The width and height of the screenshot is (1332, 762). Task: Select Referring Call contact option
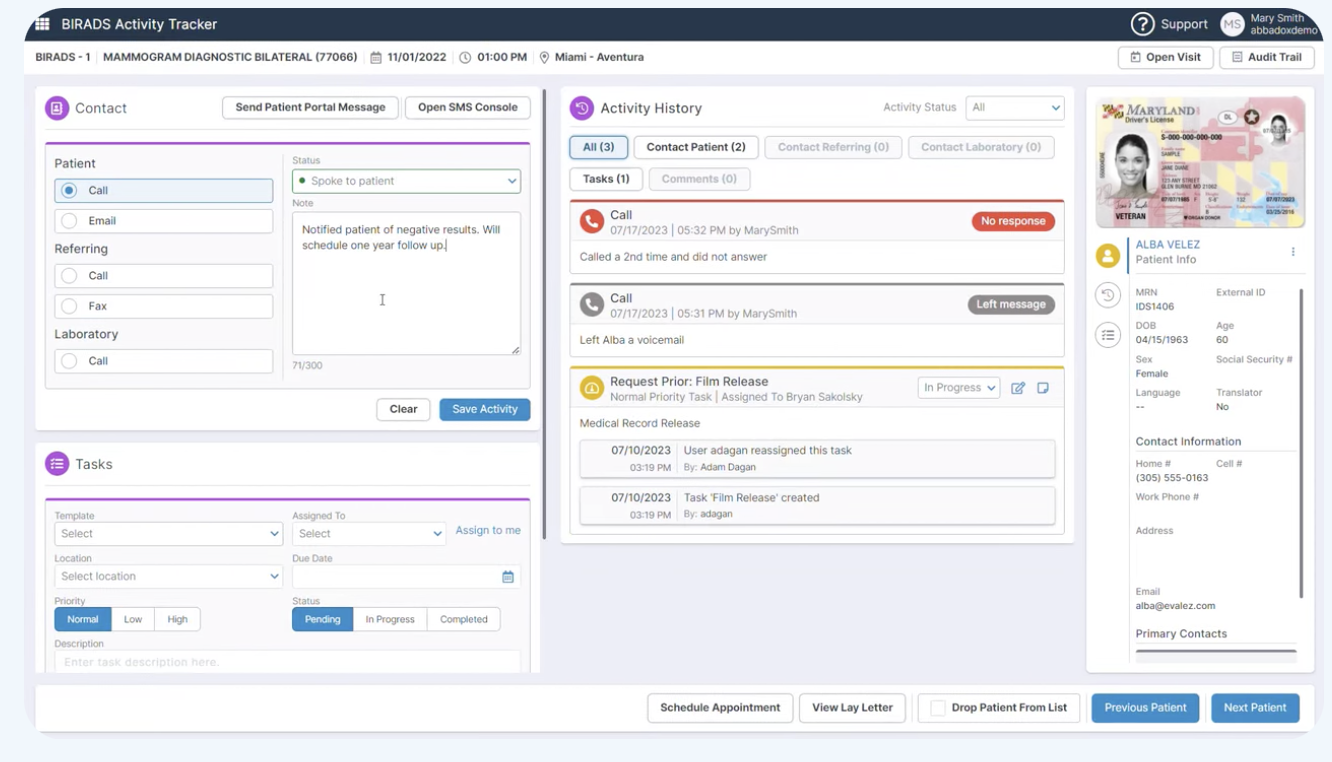coord(164,276)
